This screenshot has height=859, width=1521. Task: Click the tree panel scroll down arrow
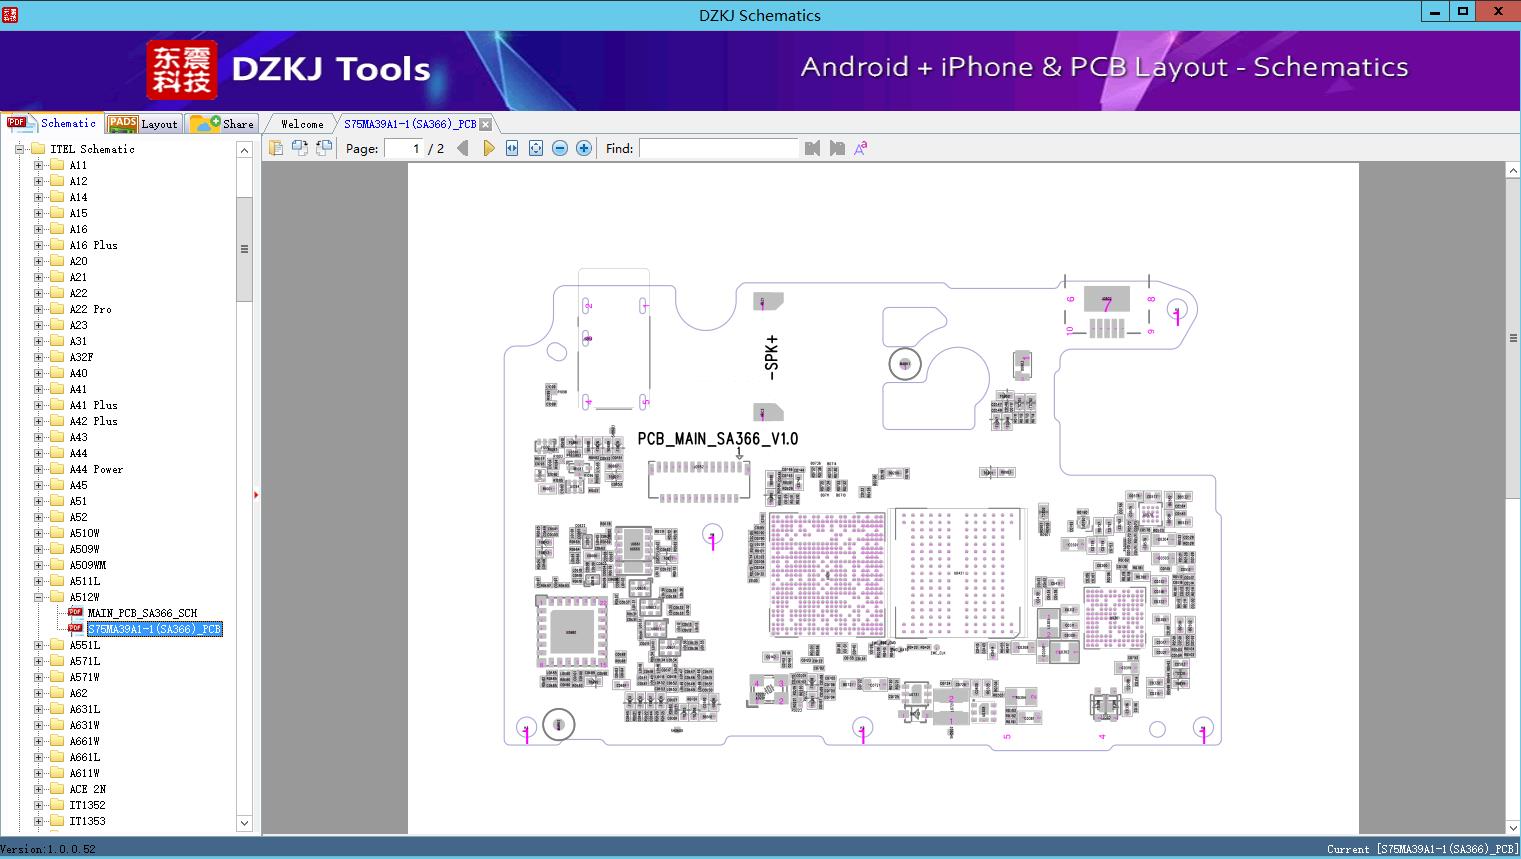(244, 823)
